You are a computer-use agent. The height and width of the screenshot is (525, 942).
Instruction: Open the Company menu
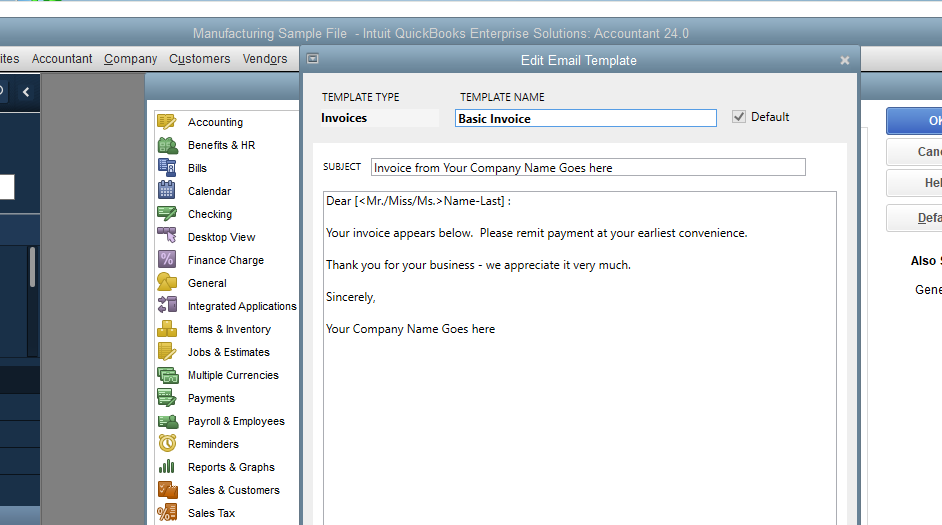(x=130, y=59)
